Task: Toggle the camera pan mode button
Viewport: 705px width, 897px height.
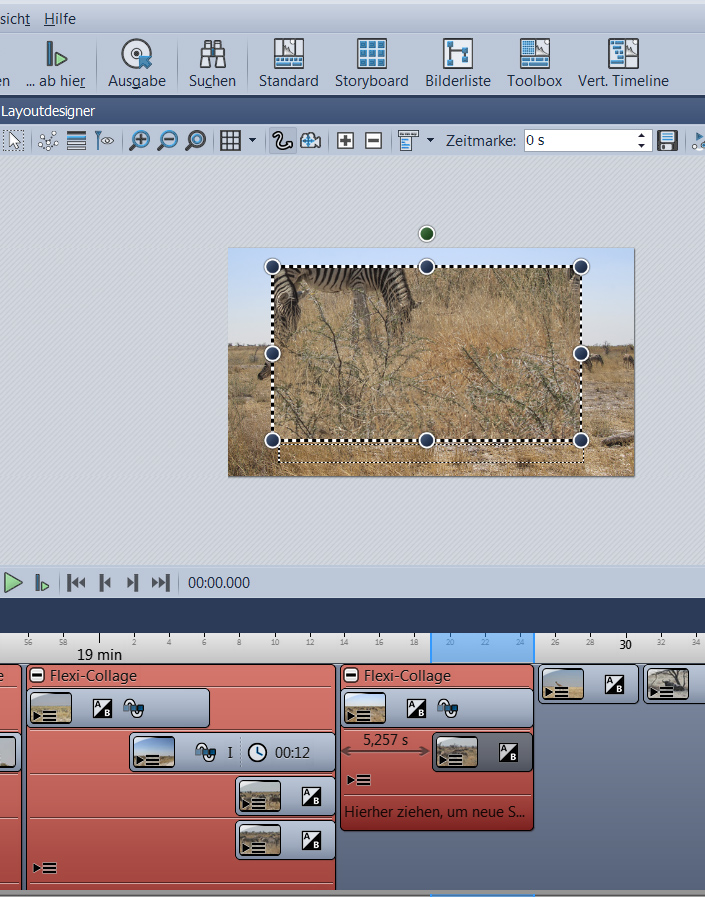Action: pyautogui.click(x=310, y=141)
